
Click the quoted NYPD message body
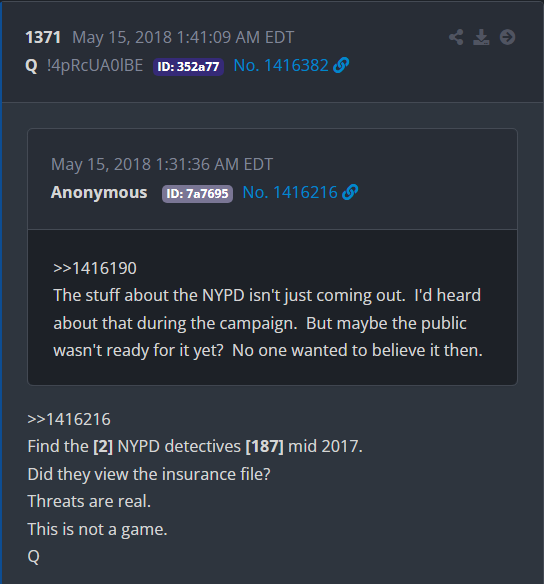click(268, 323)
